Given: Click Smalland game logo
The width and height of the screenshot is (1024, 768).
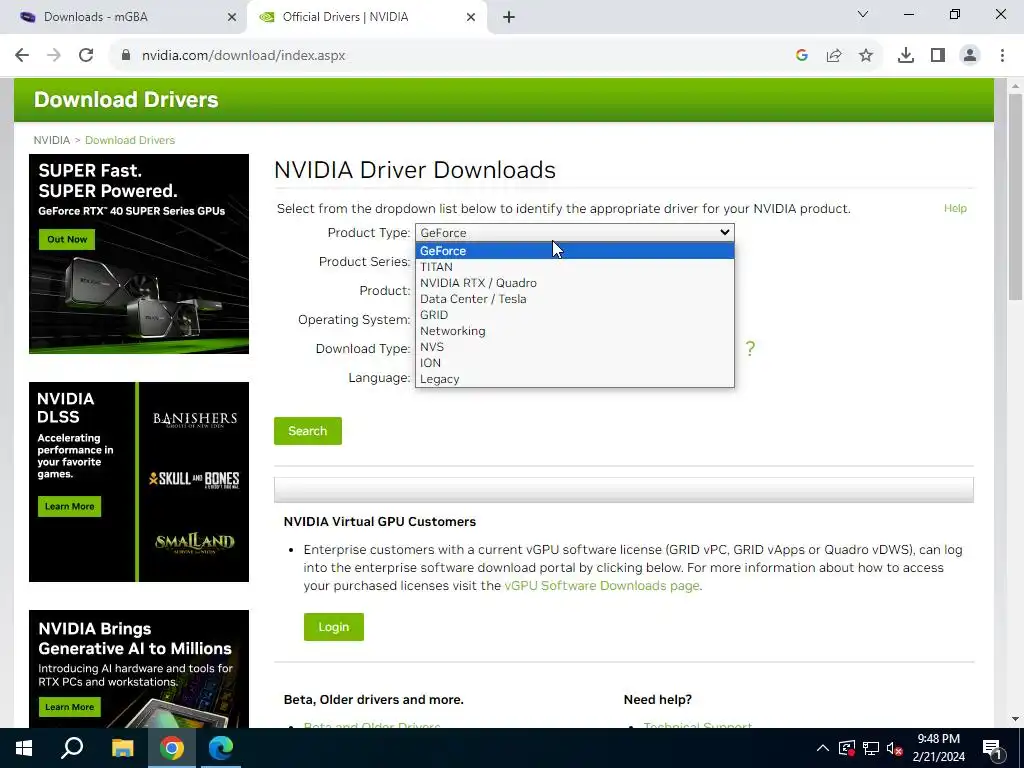Looking at the screenshot, I should (195, 543).
